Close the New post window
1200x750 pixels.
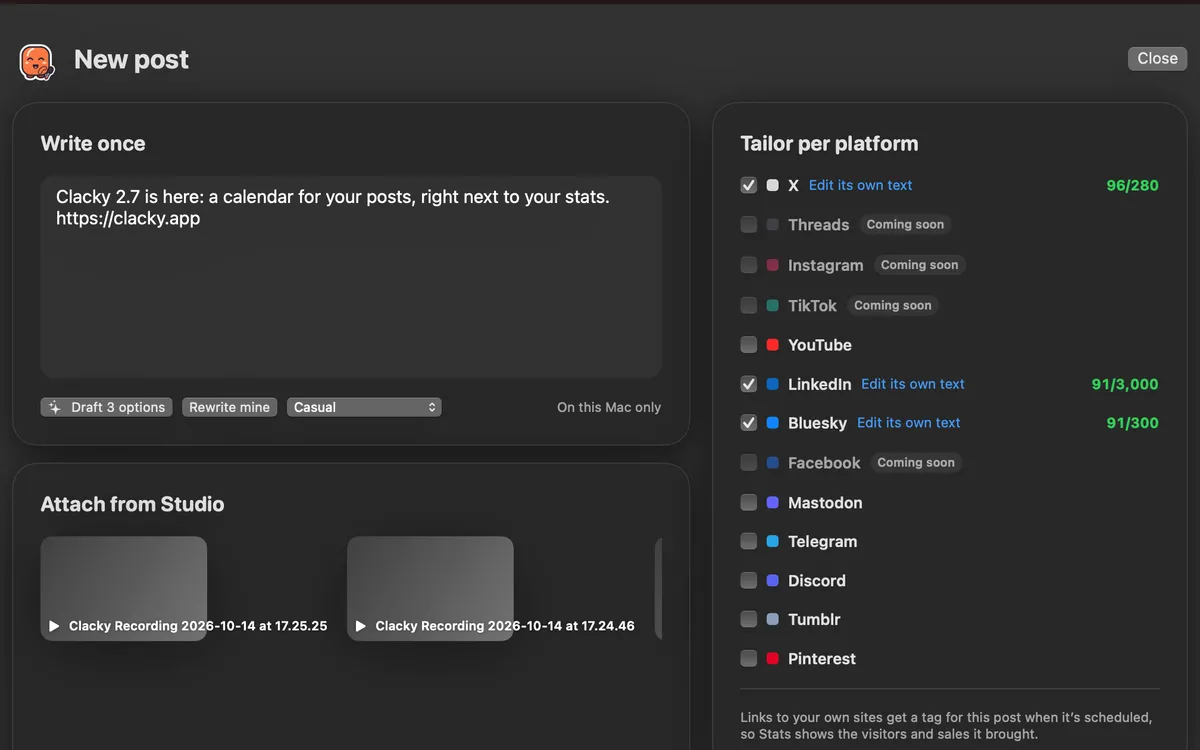pos(1157,58)
